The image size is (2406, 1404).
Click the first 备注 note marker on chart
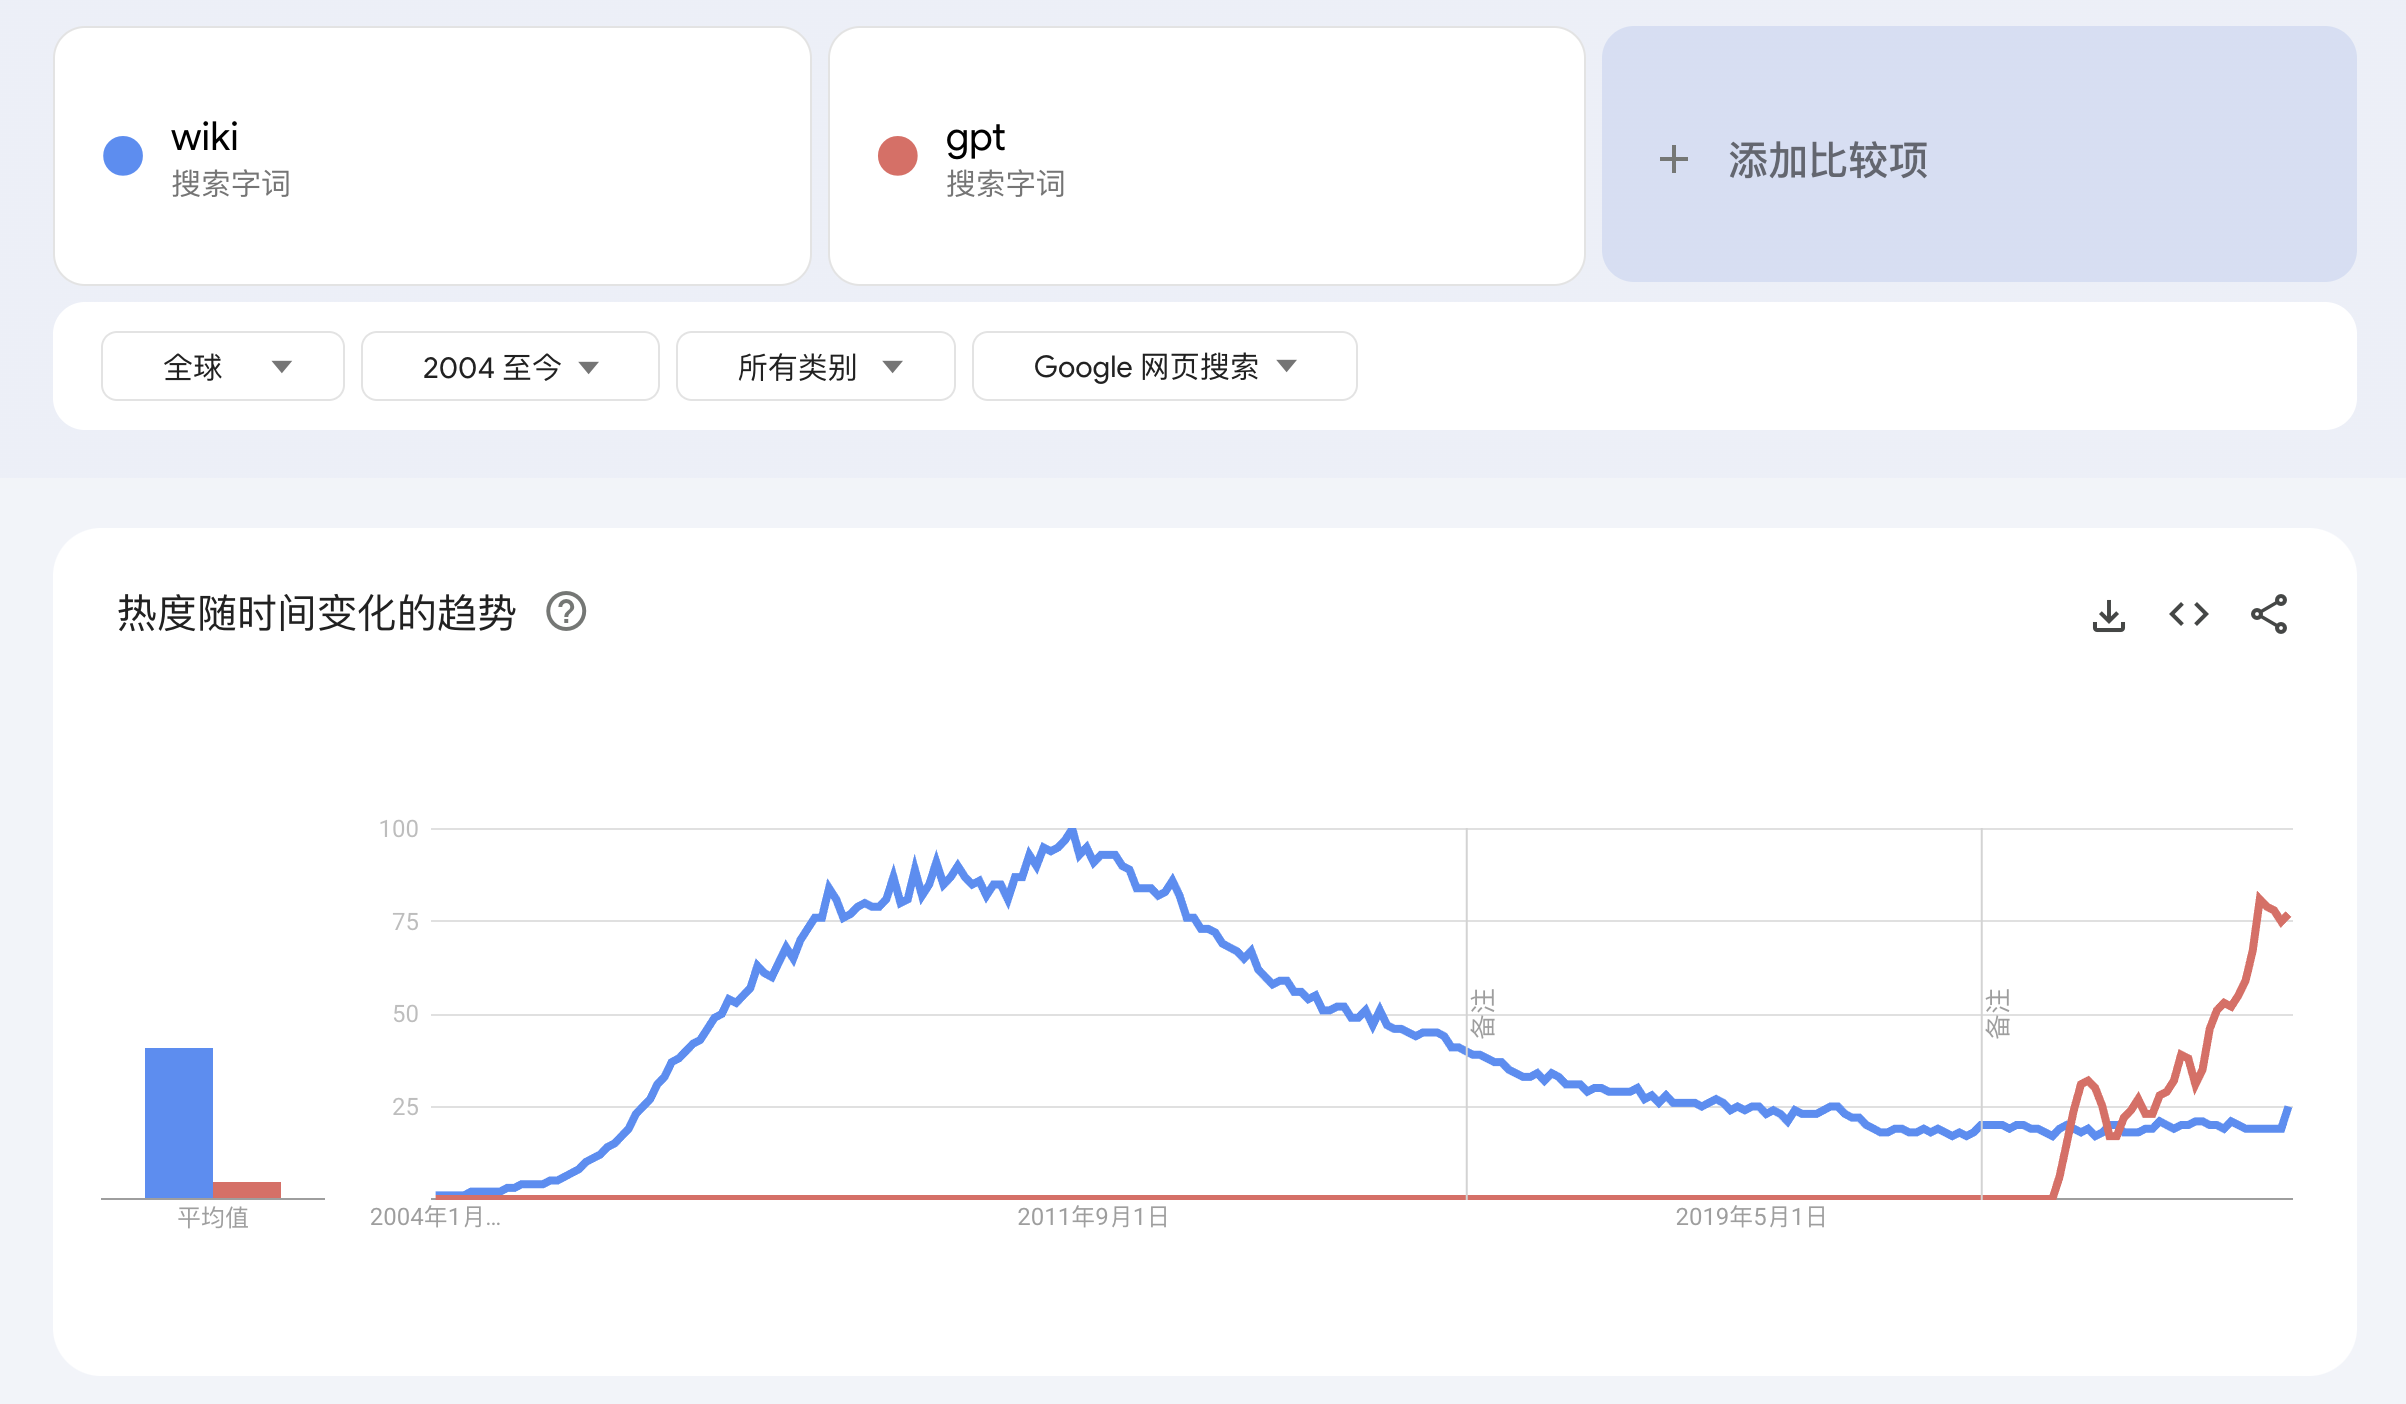tap(1483, 1013)
